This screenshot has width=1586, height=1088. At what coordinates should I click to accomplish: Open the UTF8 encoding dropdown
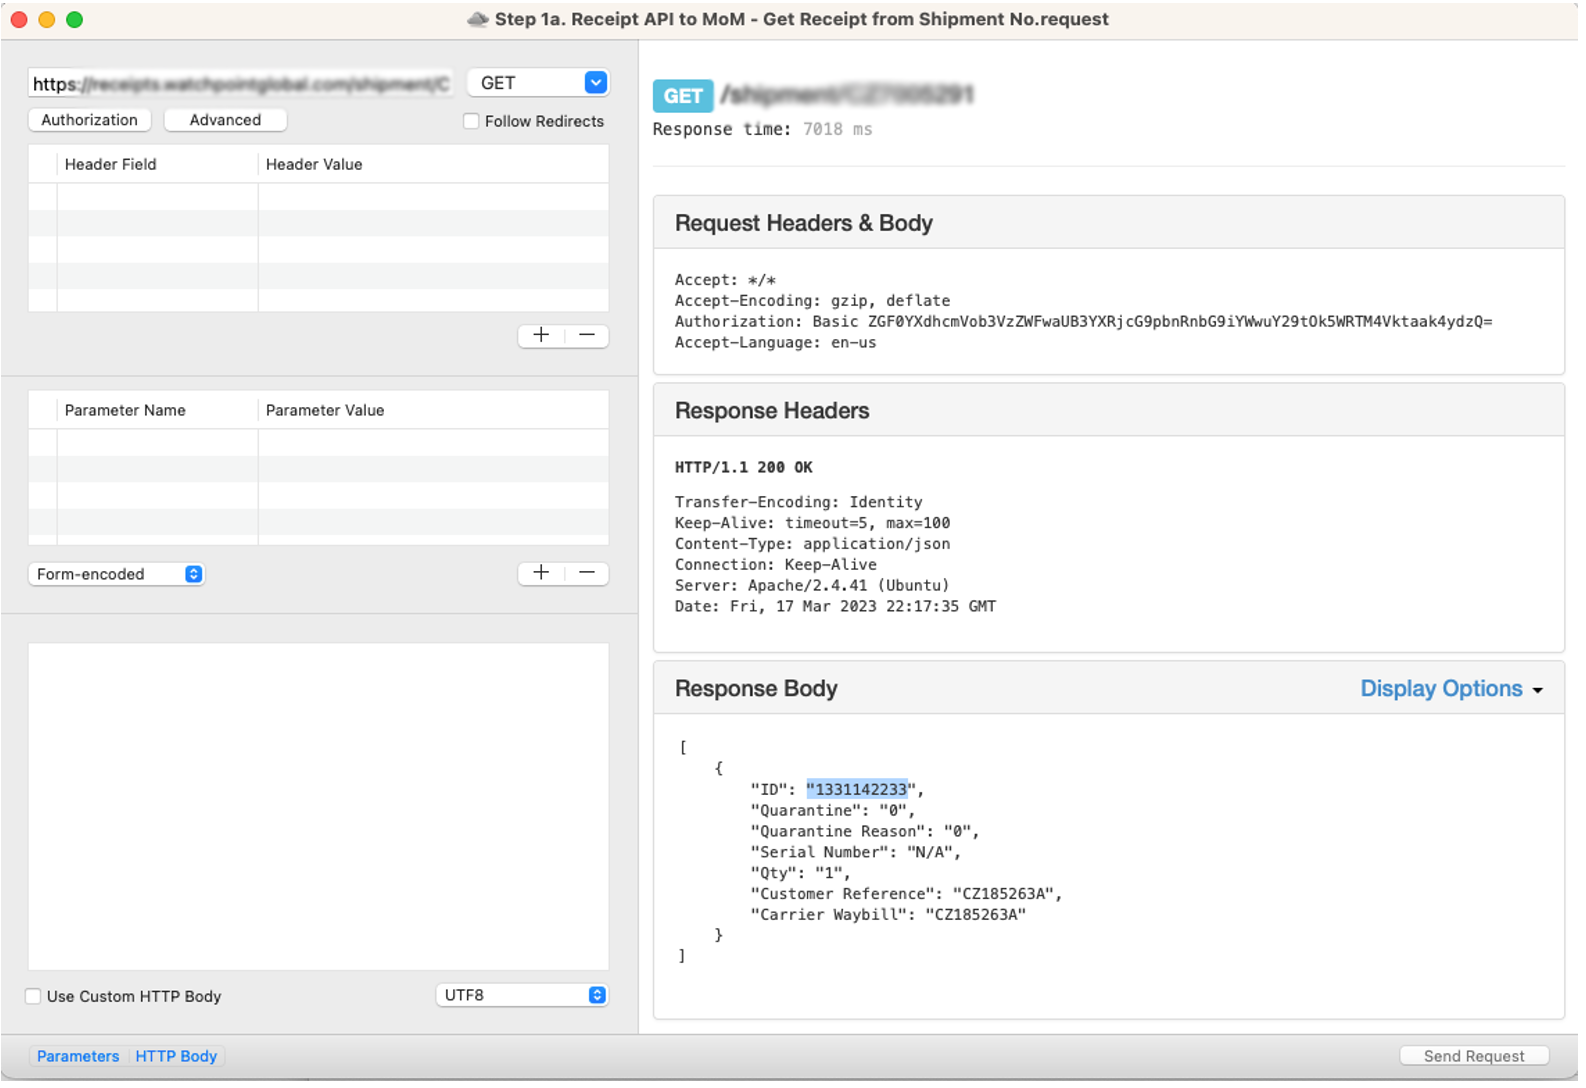click(522, 997)
